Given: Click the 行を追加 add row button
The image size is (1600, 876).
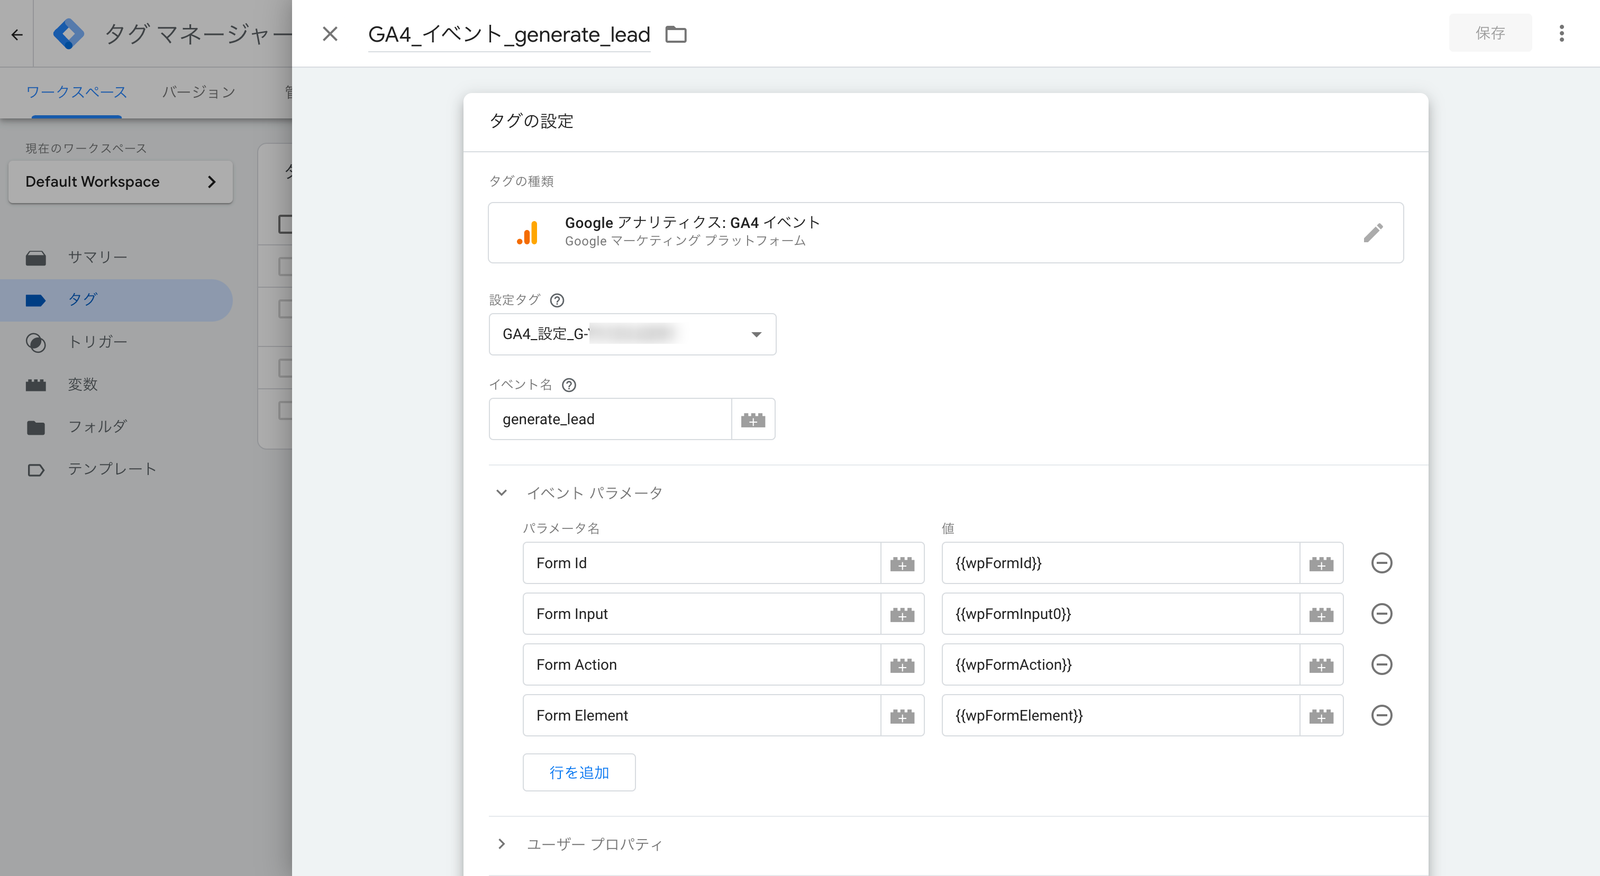Looking at the screenshot, I should pyautogui.click(x=579, y=773).
